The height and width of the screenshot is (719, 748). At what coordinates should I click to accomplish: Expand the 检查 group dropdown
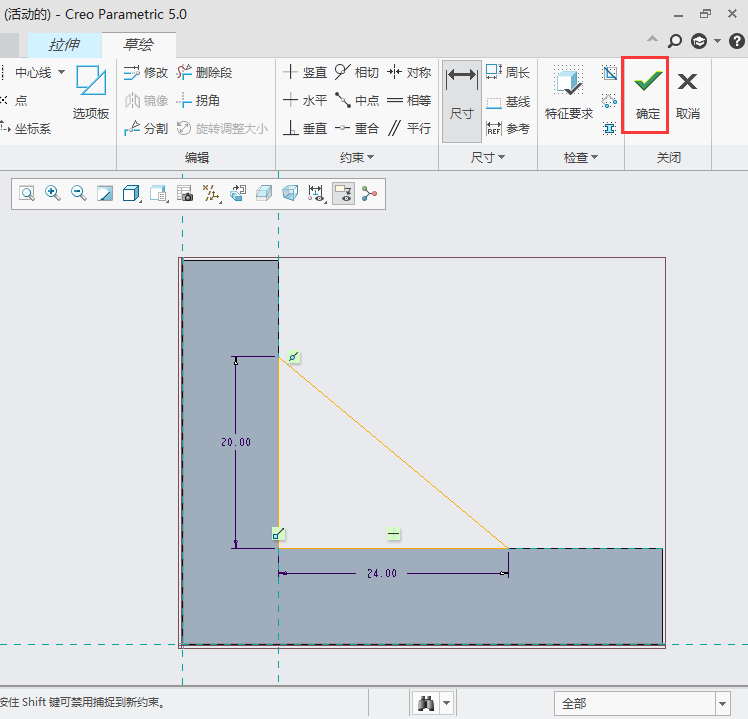click(x=580, y=158)
